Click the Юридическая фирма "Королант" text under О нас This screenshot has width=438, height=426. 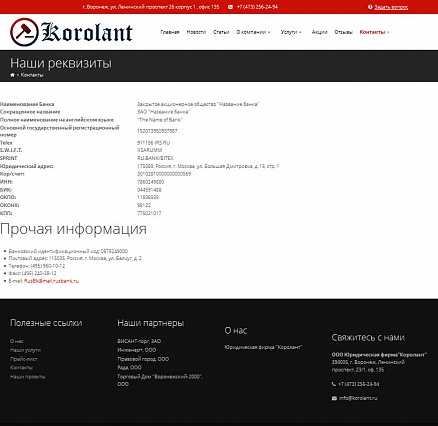(x=263, y=347)
